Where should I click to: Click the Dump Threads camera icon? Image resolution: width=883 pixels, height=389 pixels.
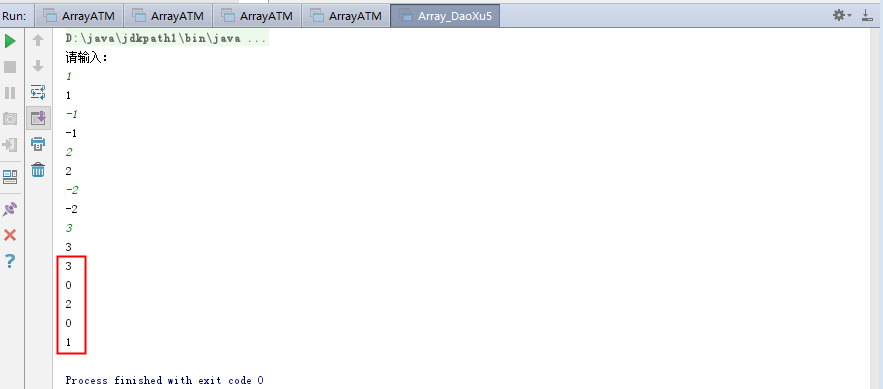pyautogui.click(x=10, y=119)
